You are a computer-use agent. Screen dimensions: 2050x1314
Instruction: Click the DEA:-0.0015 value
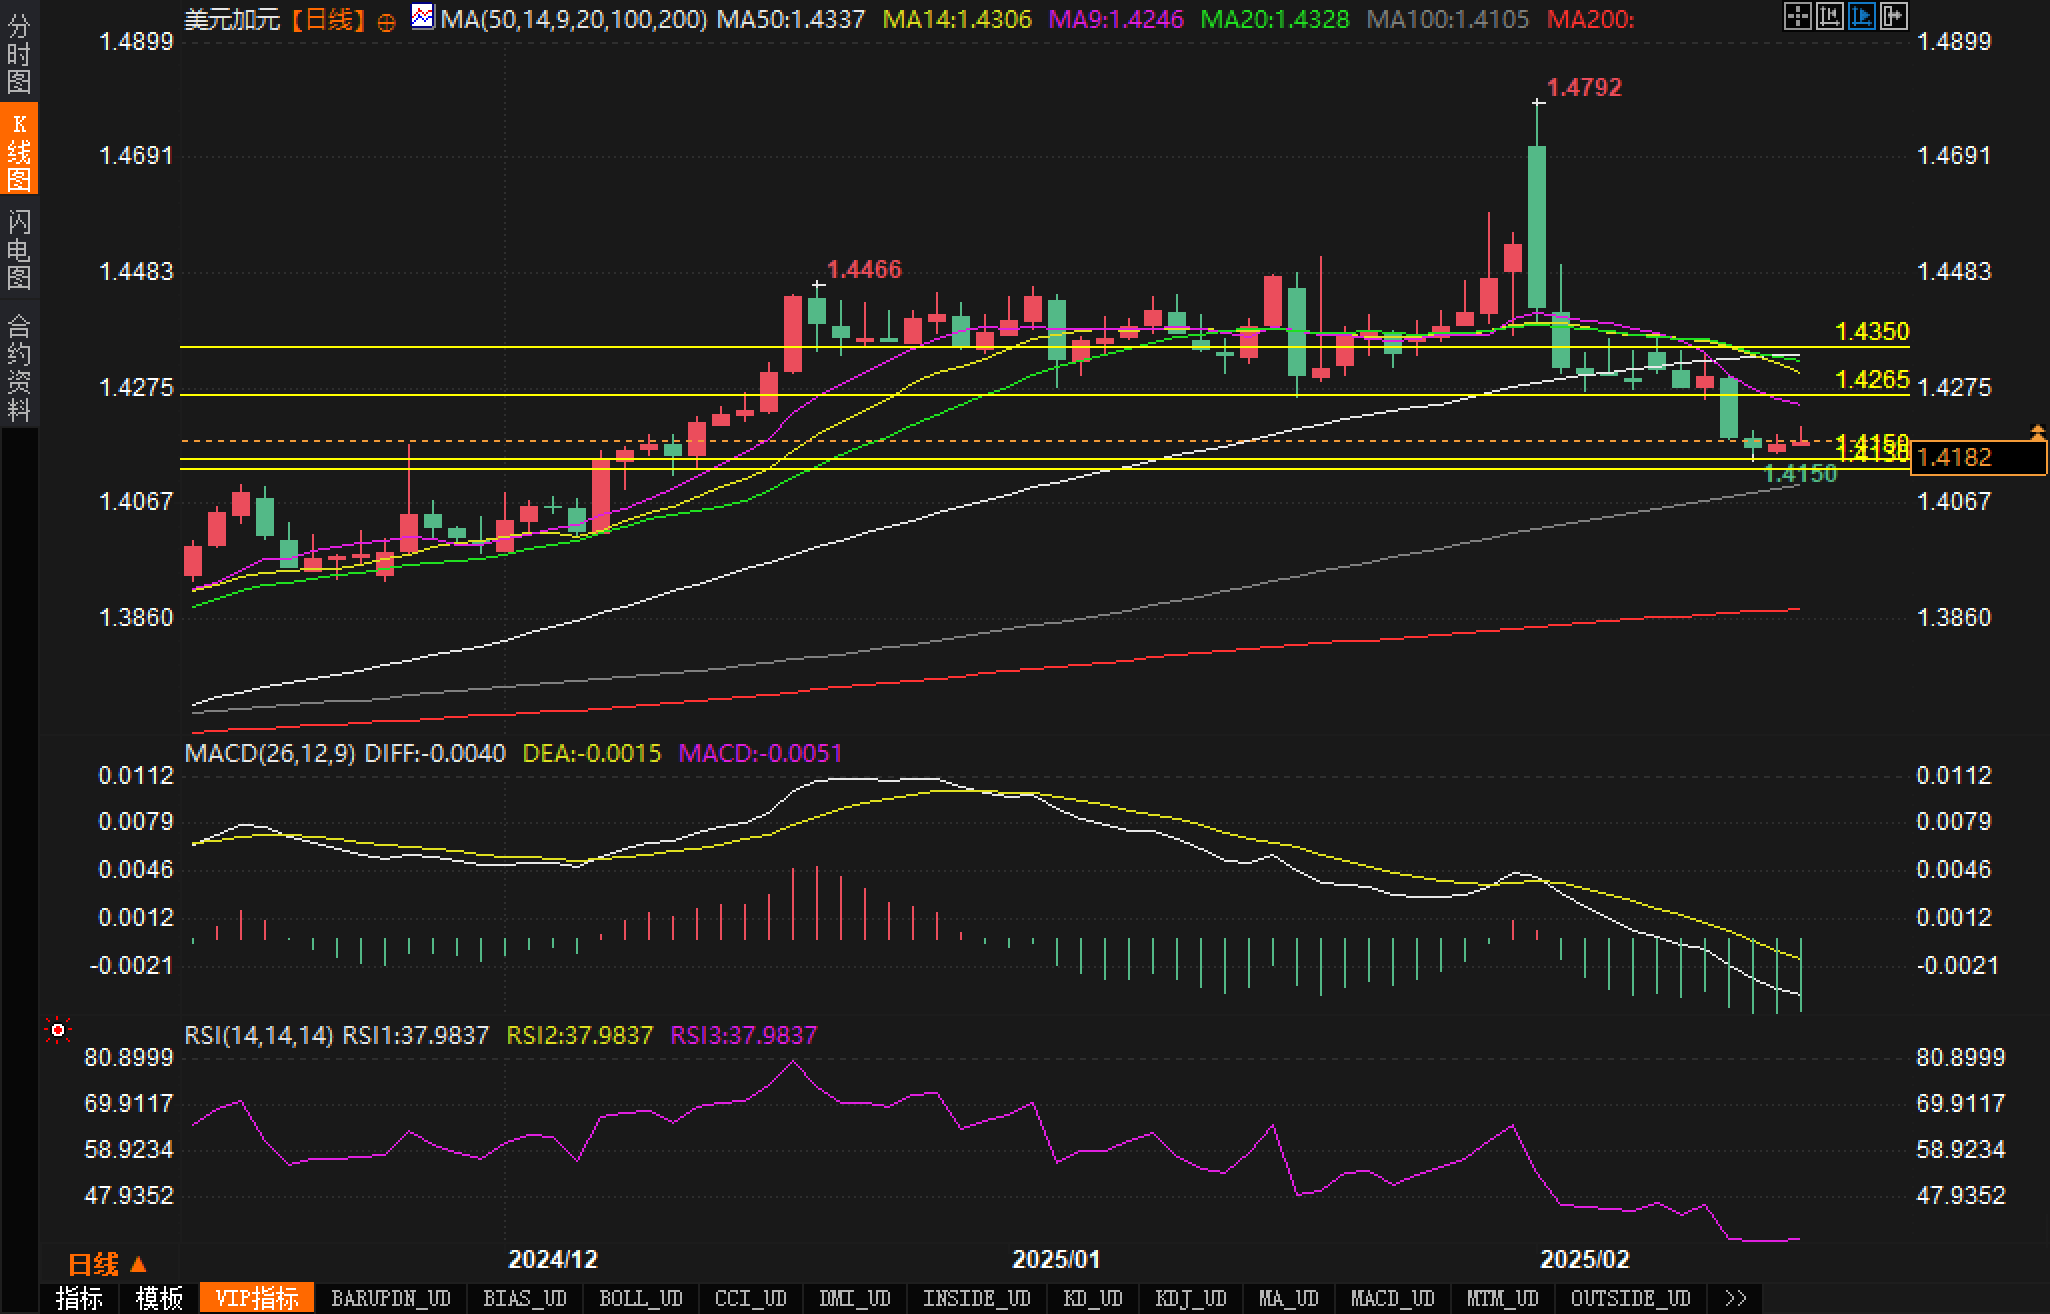(592, 753)
